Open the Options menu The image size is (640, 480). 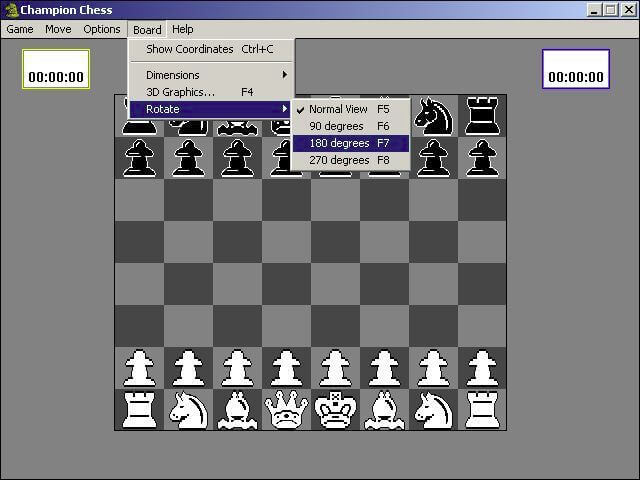[102, 29]
